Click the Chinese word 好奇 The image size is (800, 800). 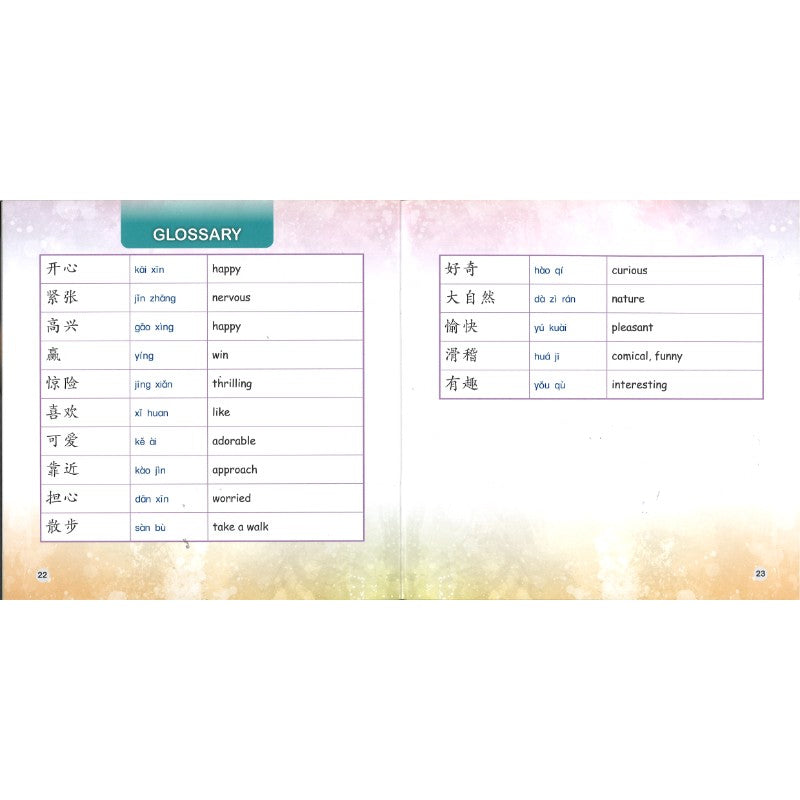(x=462, y=270)
